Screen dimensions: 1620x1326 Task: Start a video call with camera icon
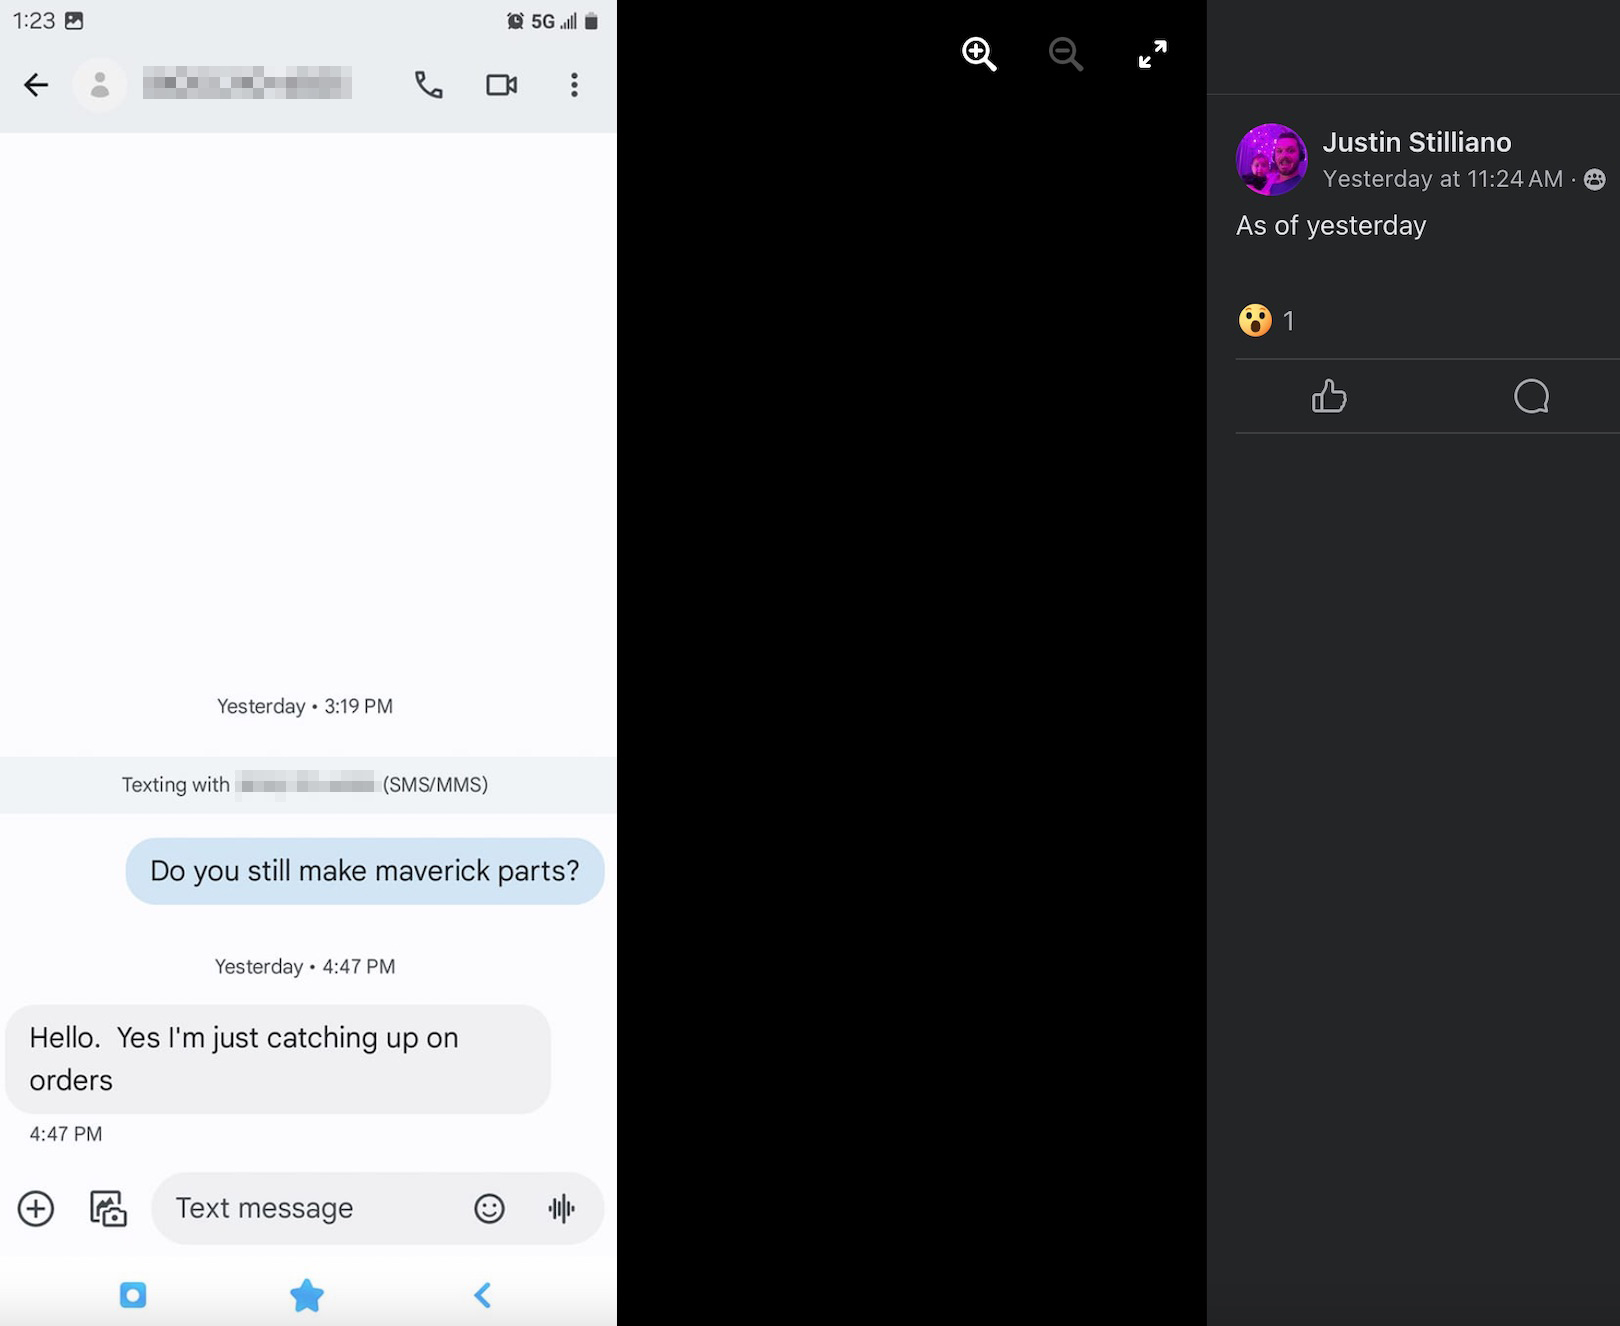(x=501, y=85)
